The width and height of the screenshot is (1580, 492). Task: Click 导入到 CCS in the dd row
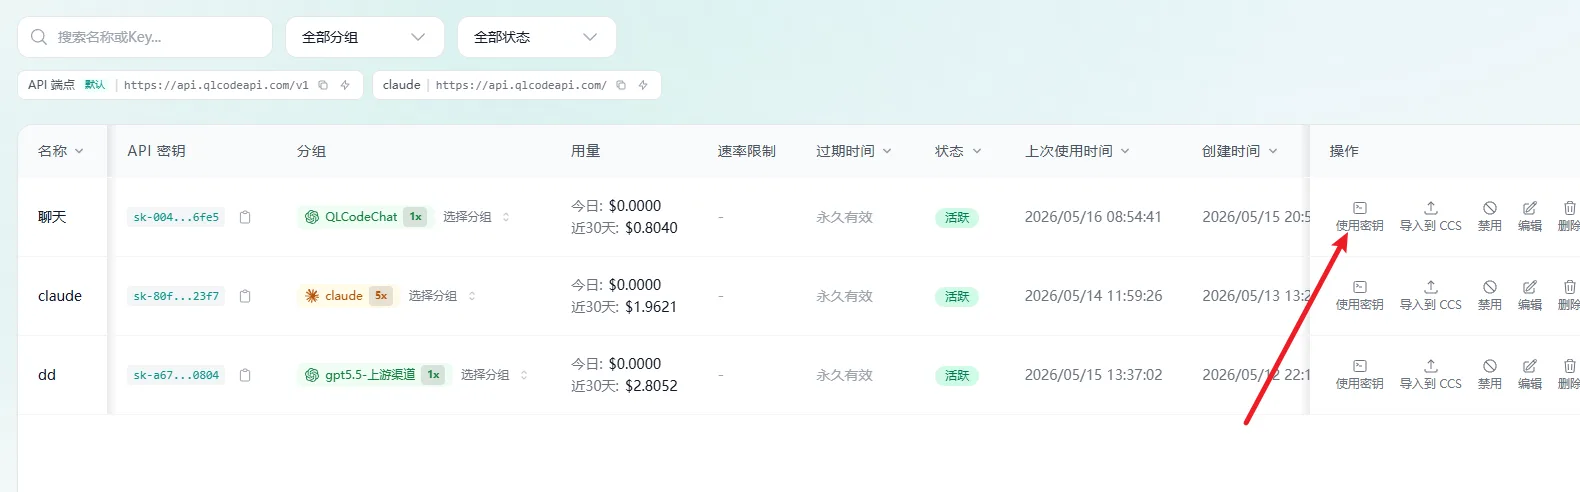click(x=1431, y=374)
